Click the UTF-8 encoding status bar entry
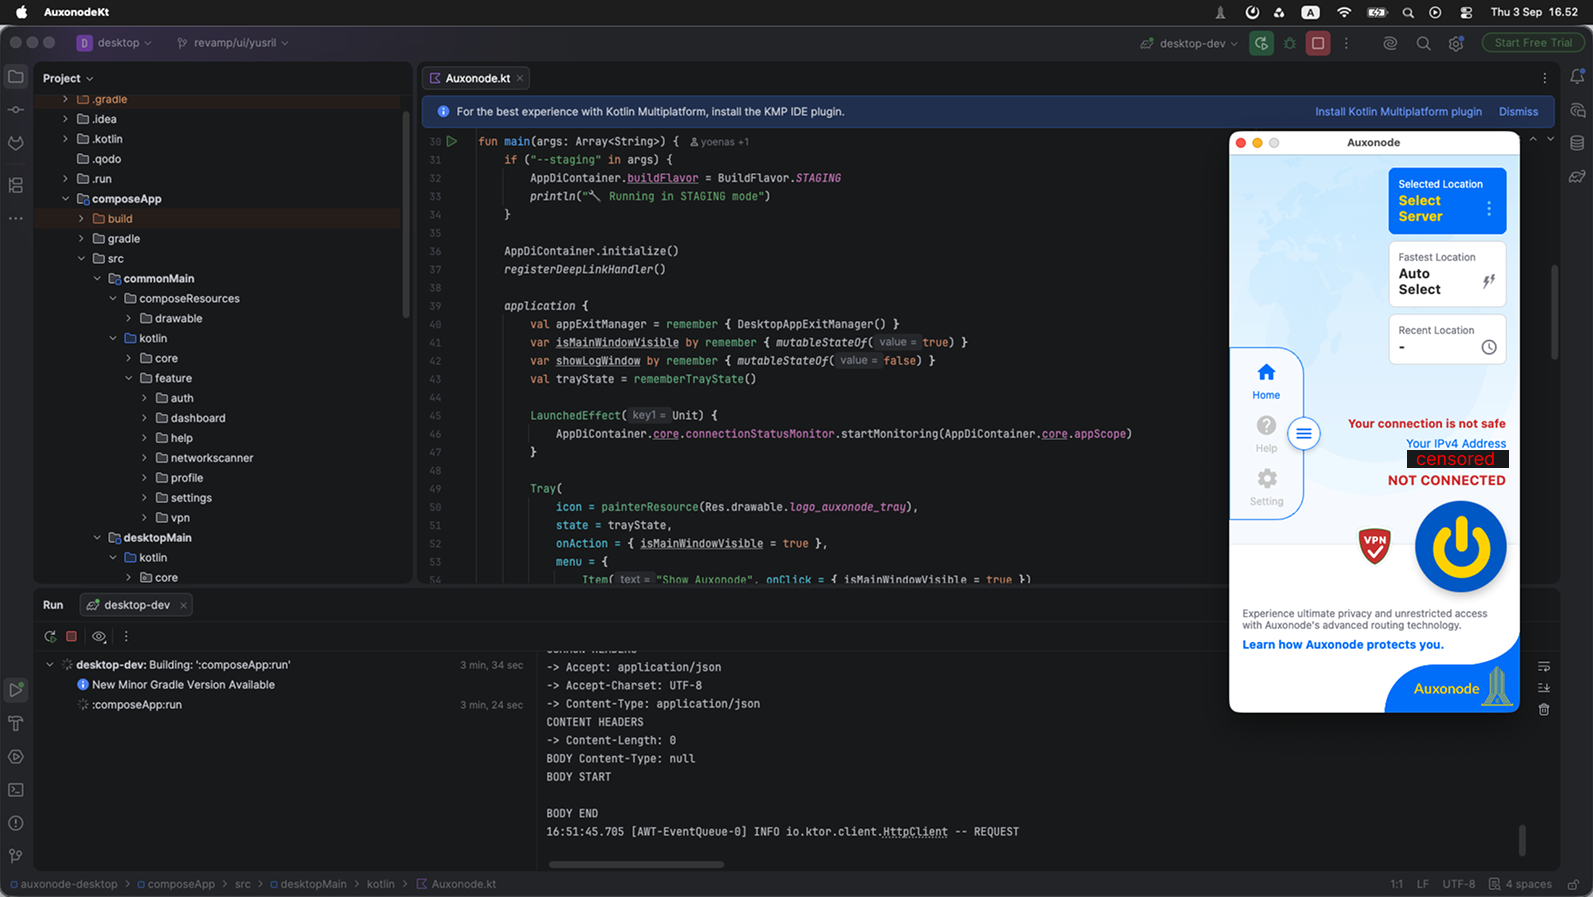Screen dimensions: 1593x897 [1458, 884]
